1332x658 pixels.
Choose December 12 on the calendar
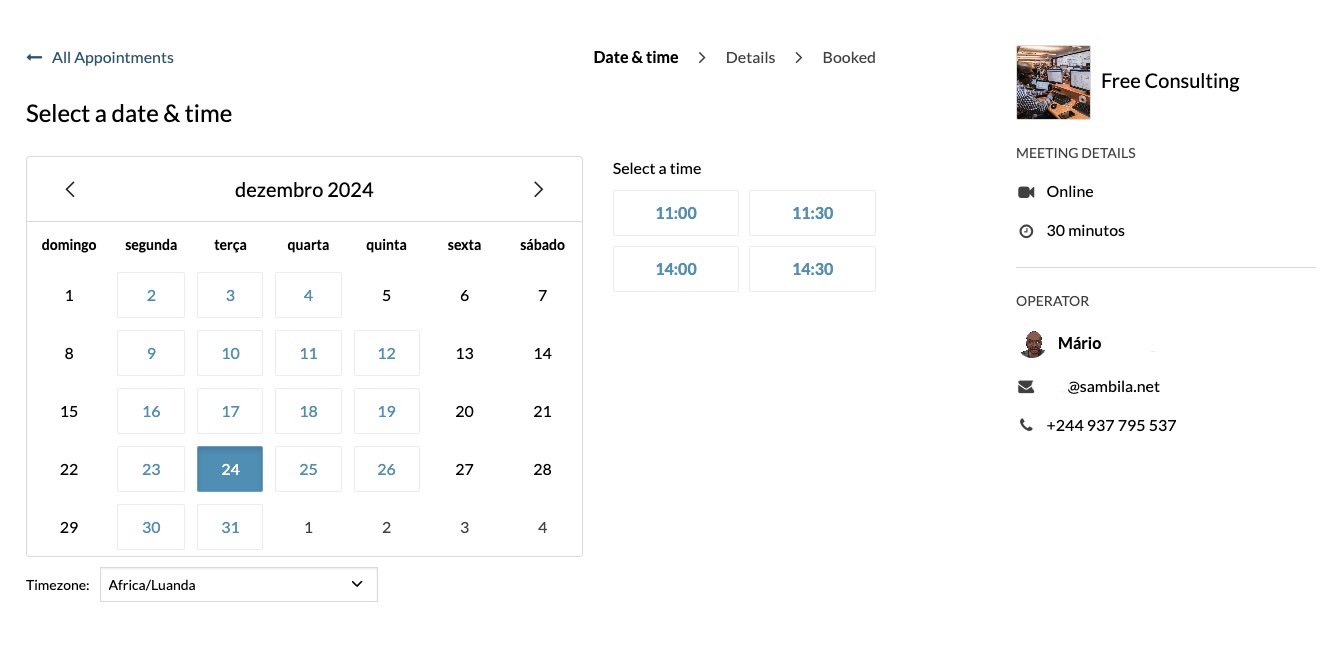coord(387,353)
